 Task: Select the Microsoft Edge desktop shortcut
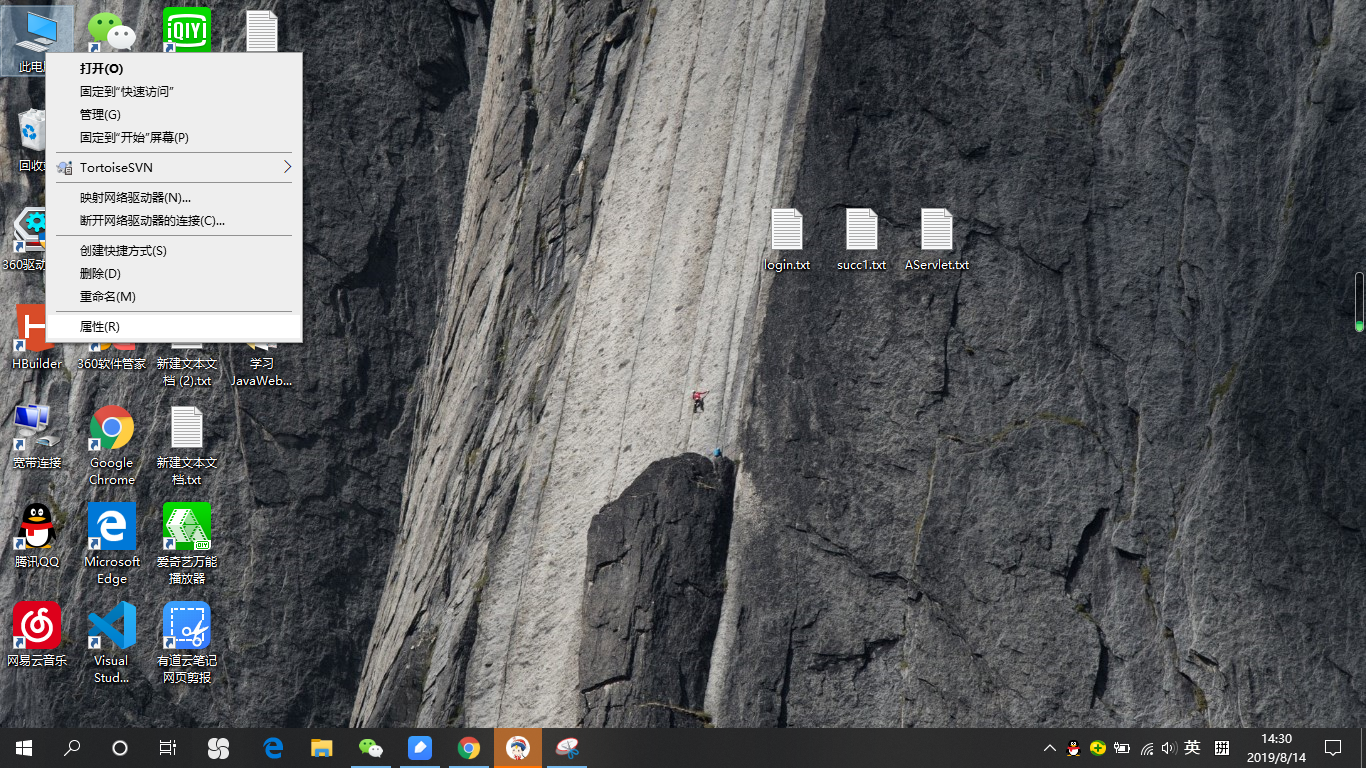(112, 543)
